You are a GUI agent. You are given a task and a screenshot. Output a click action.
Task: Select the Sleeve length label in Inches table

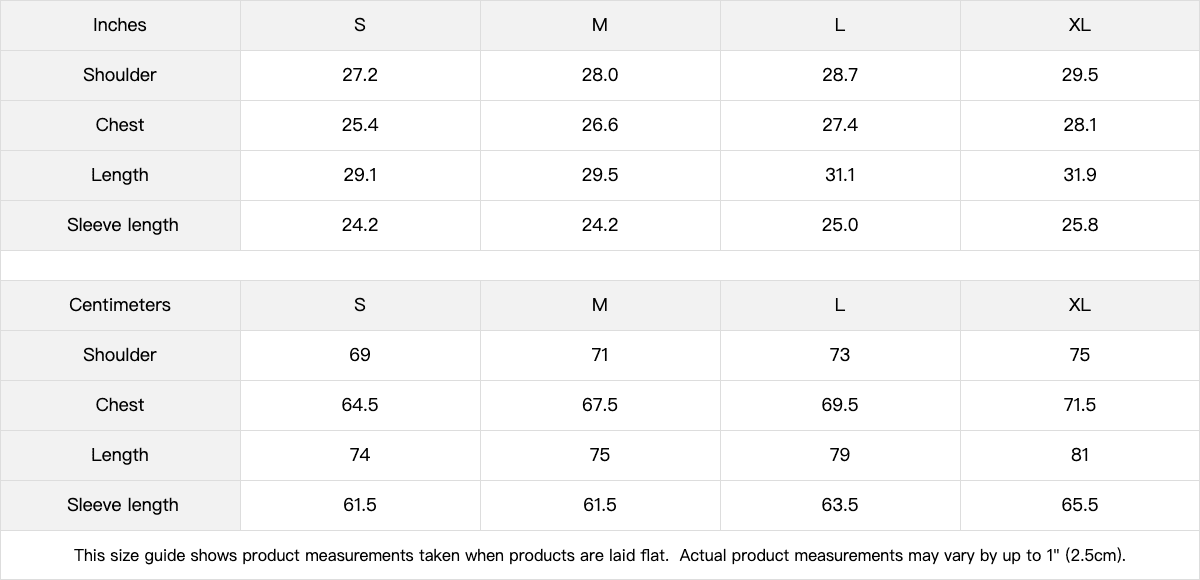click(123, 225)
